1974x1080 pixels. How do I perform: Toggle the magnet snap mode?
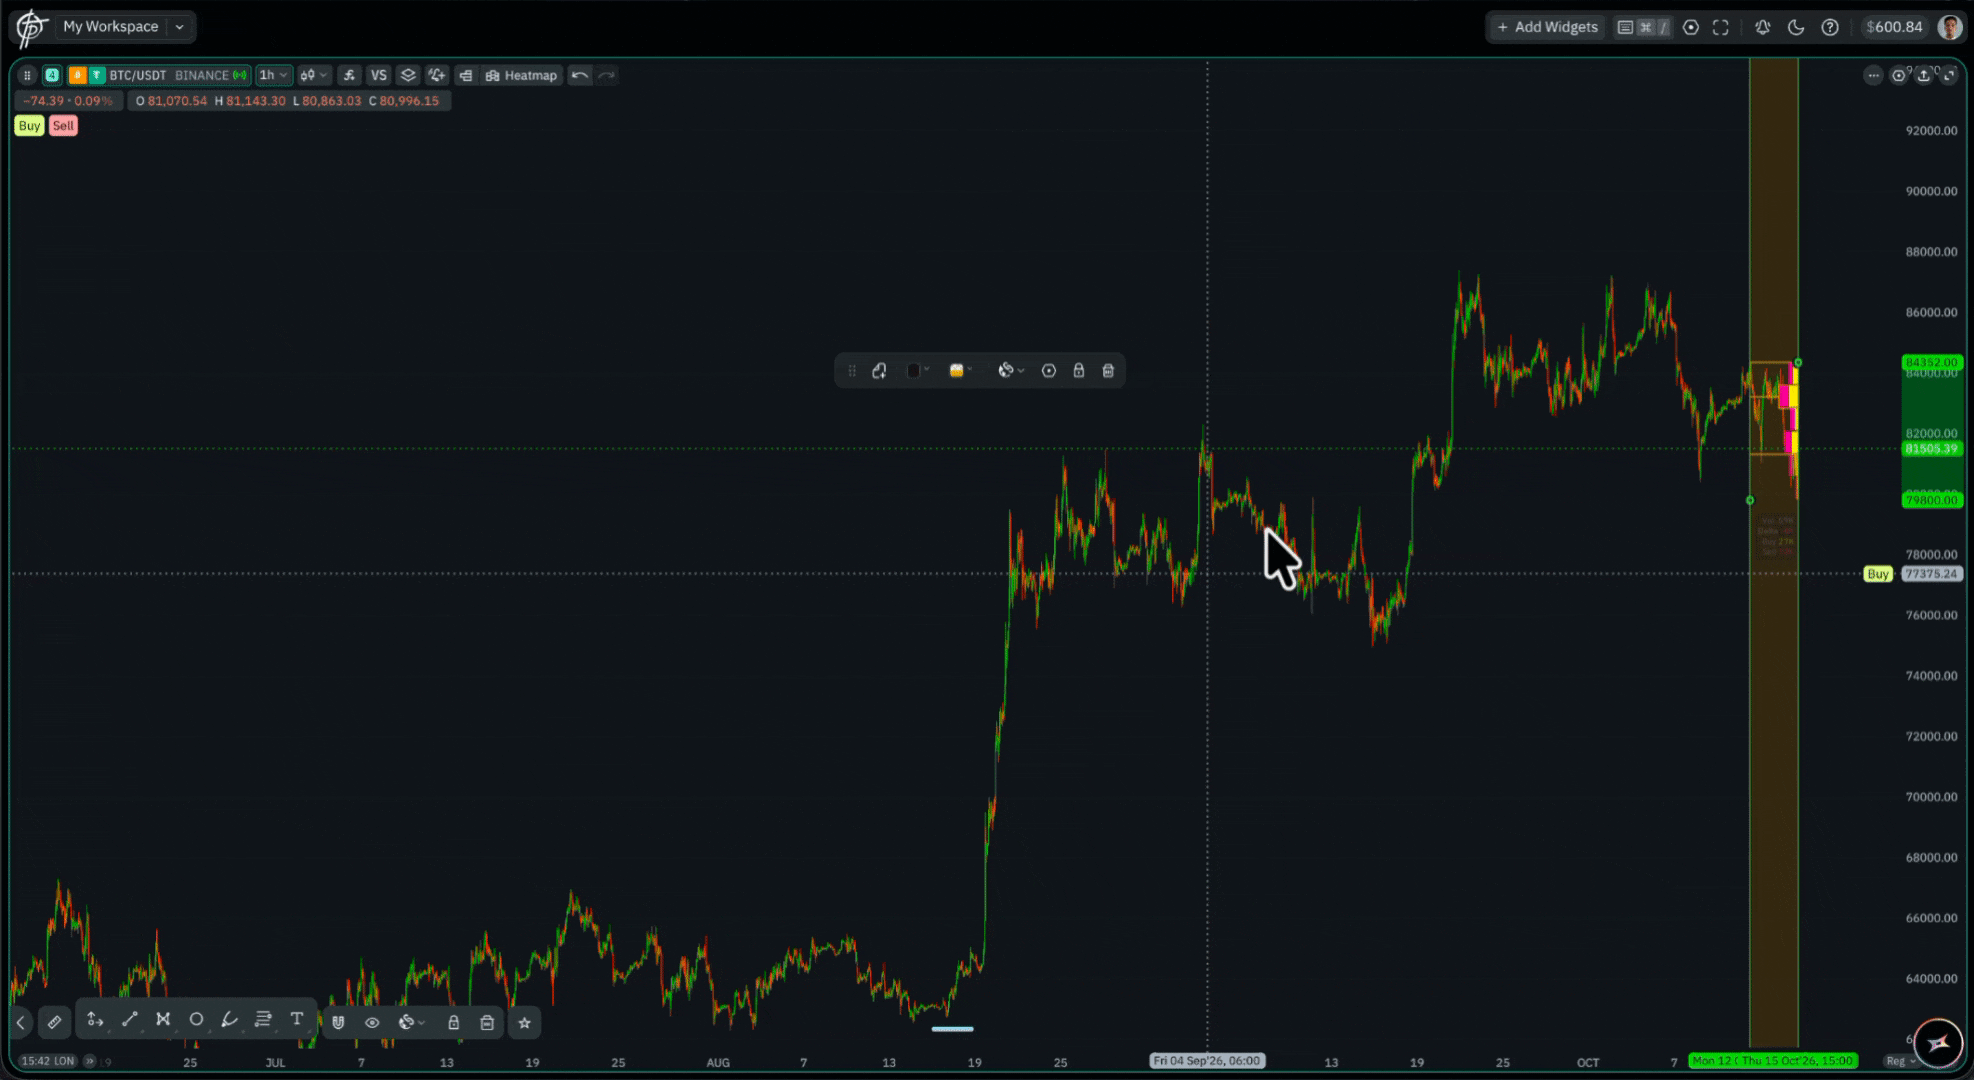[338, 1022]
